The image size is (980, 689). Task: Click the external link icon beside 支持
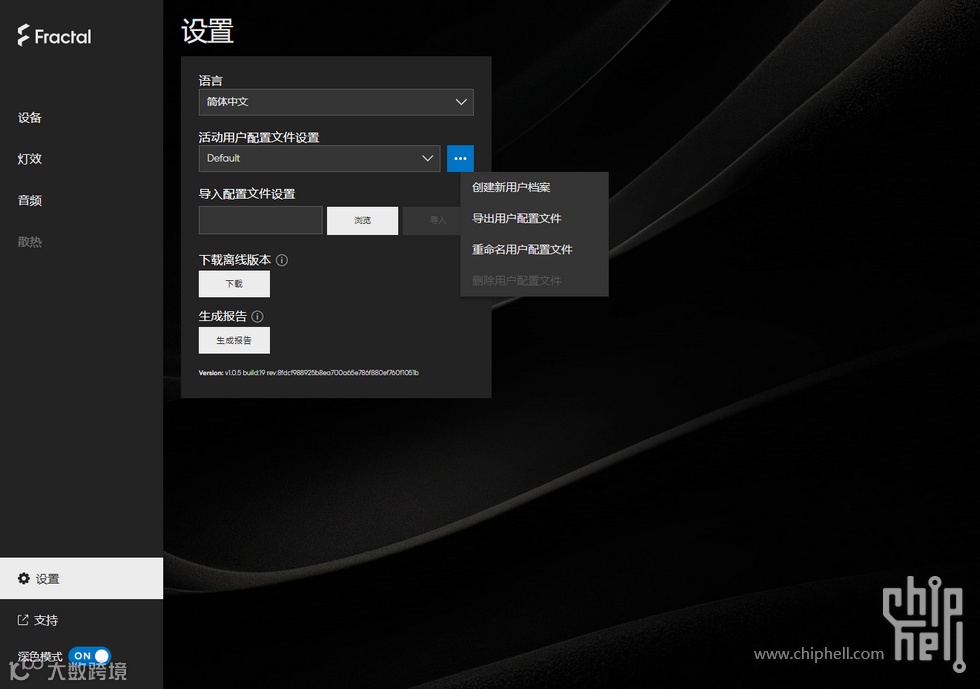click(x=23, y=620)
